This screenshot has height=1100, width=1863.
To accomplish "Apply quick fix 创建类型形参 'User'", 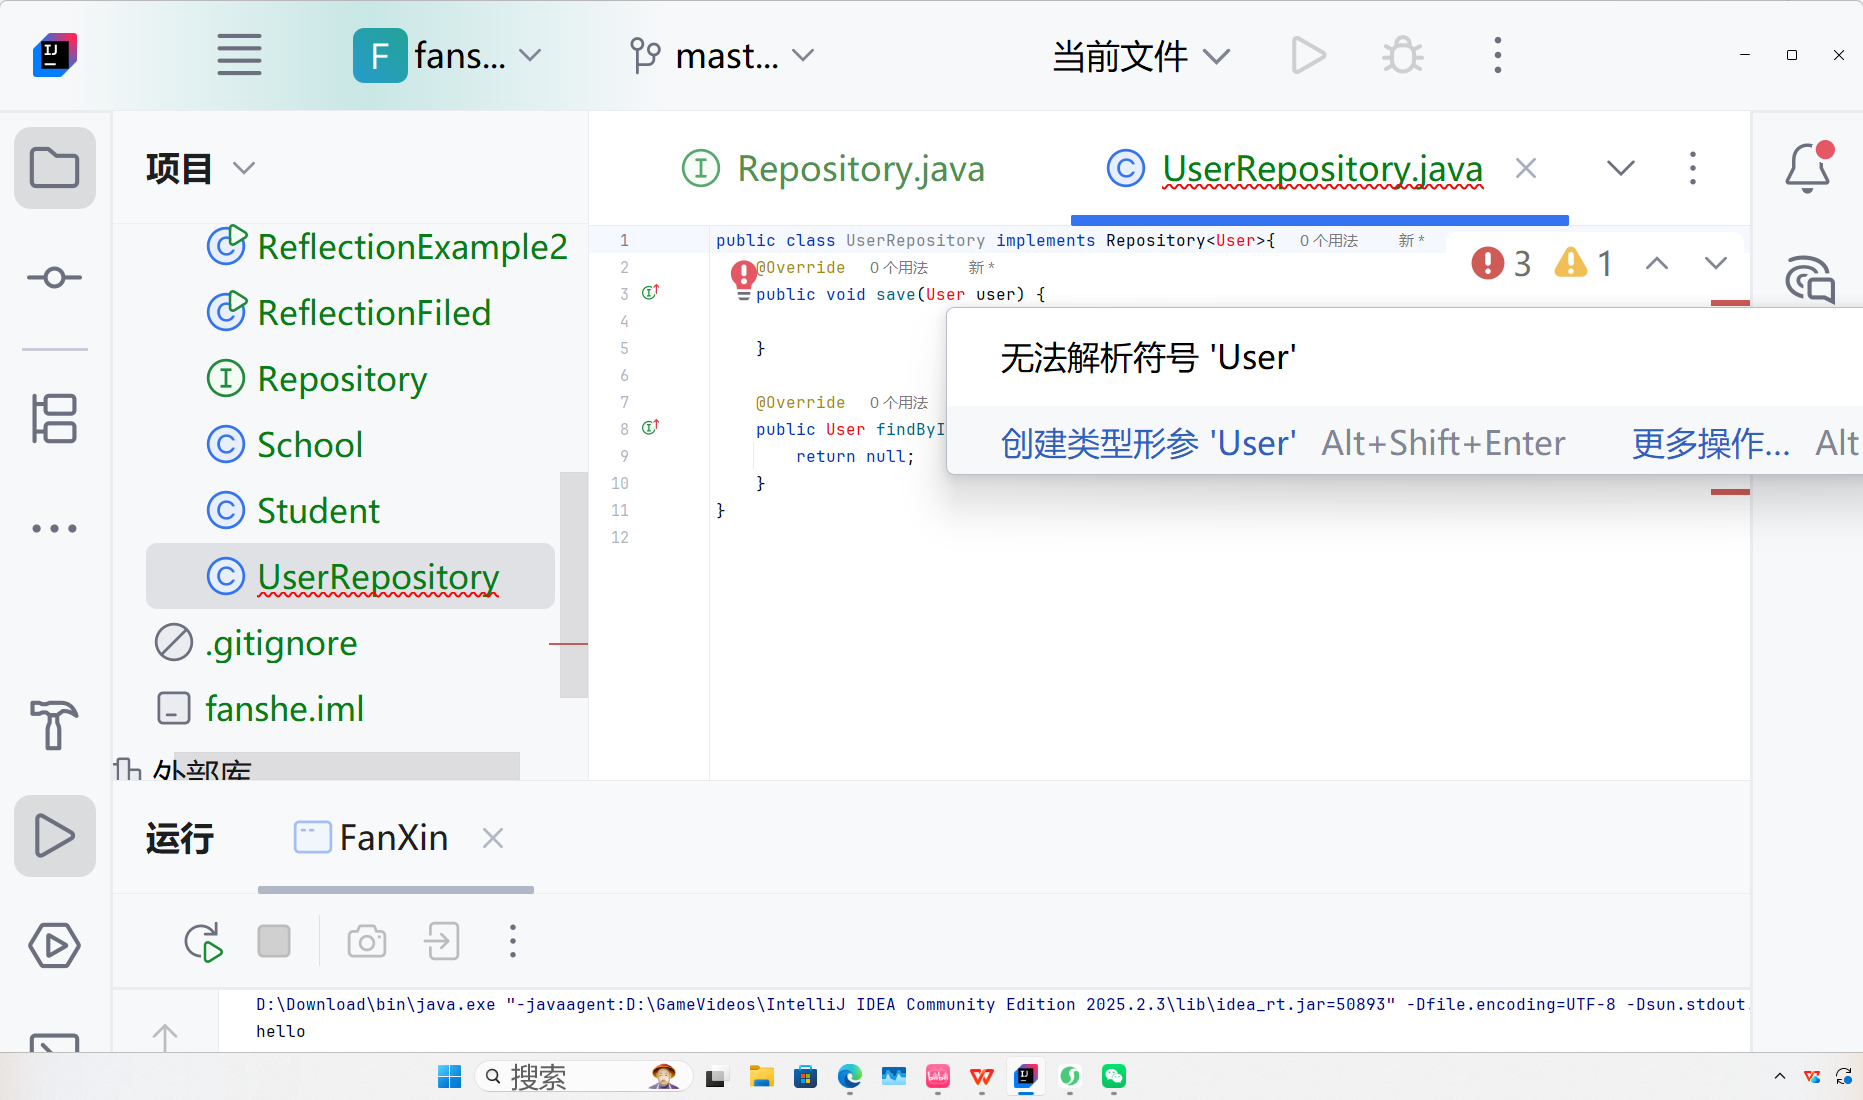I will (1147, 442).
